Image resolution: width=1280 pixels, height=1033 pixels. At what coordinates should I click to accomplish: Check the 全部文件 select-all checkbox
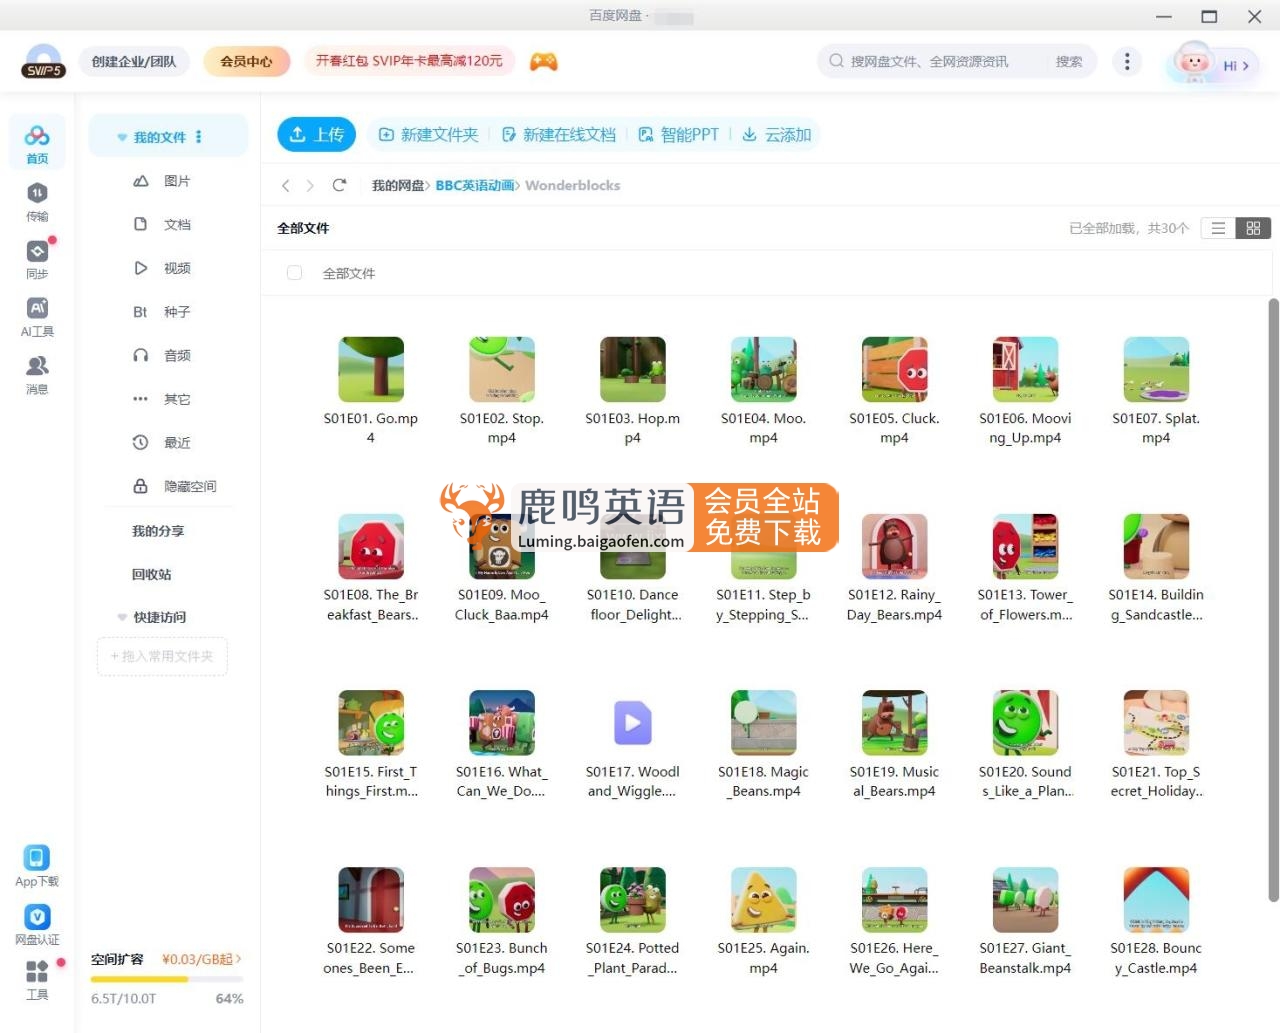(x=294, y=272)
